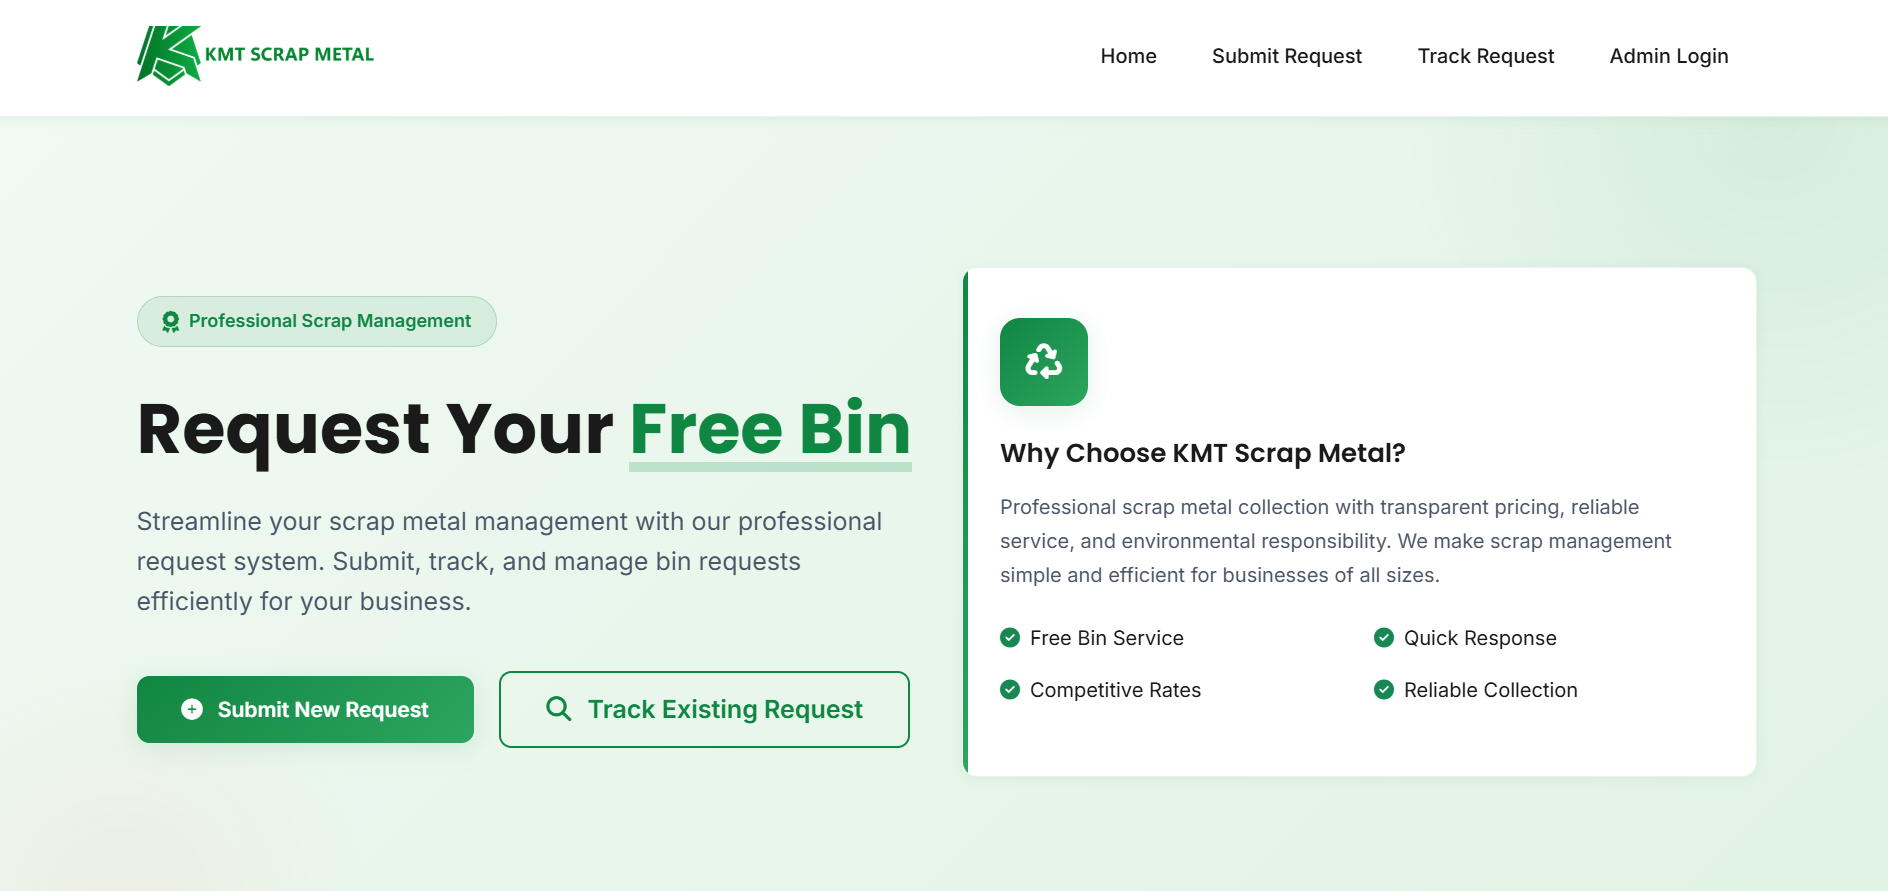Click the Submit New Request button

point(305,709)
